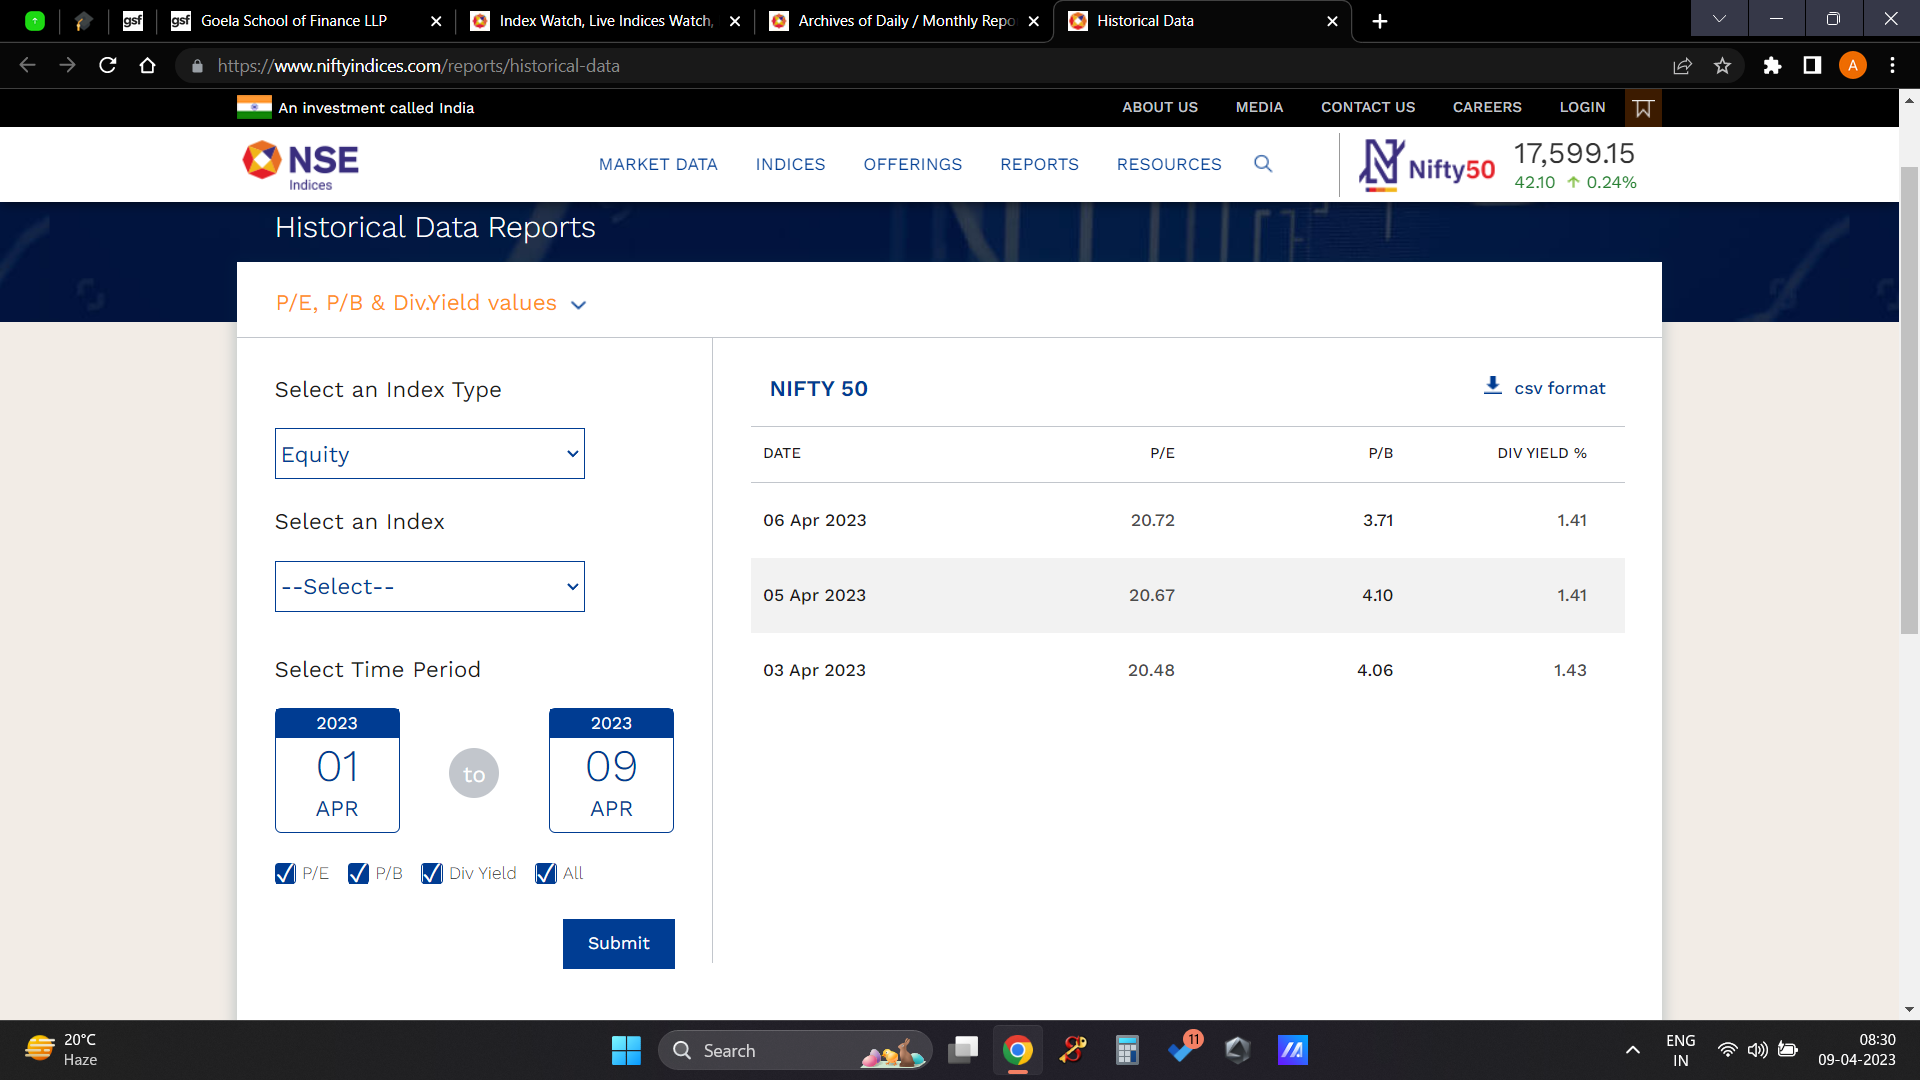Toggle the Div Yield checkbox
The height and width of the screenshot is (1080, 1920).
coord(432,874)
